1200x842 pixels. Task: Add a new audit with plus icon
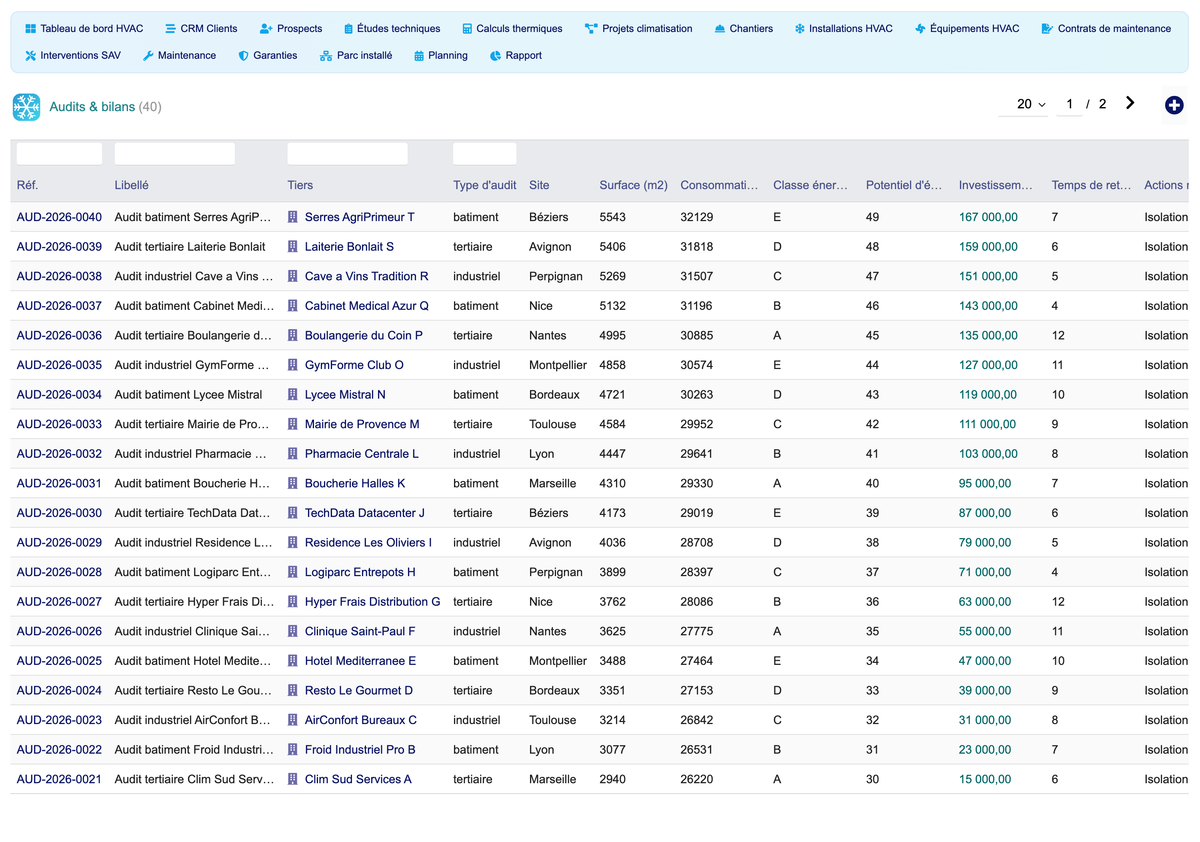pyautogui.click(x=1174, y=104)
